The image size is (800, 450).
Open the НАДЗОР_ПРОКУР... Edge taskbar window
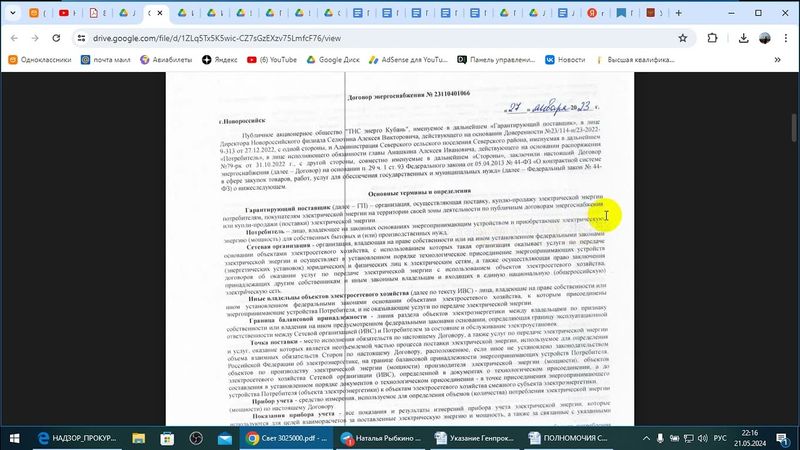(x=78, y=438)
